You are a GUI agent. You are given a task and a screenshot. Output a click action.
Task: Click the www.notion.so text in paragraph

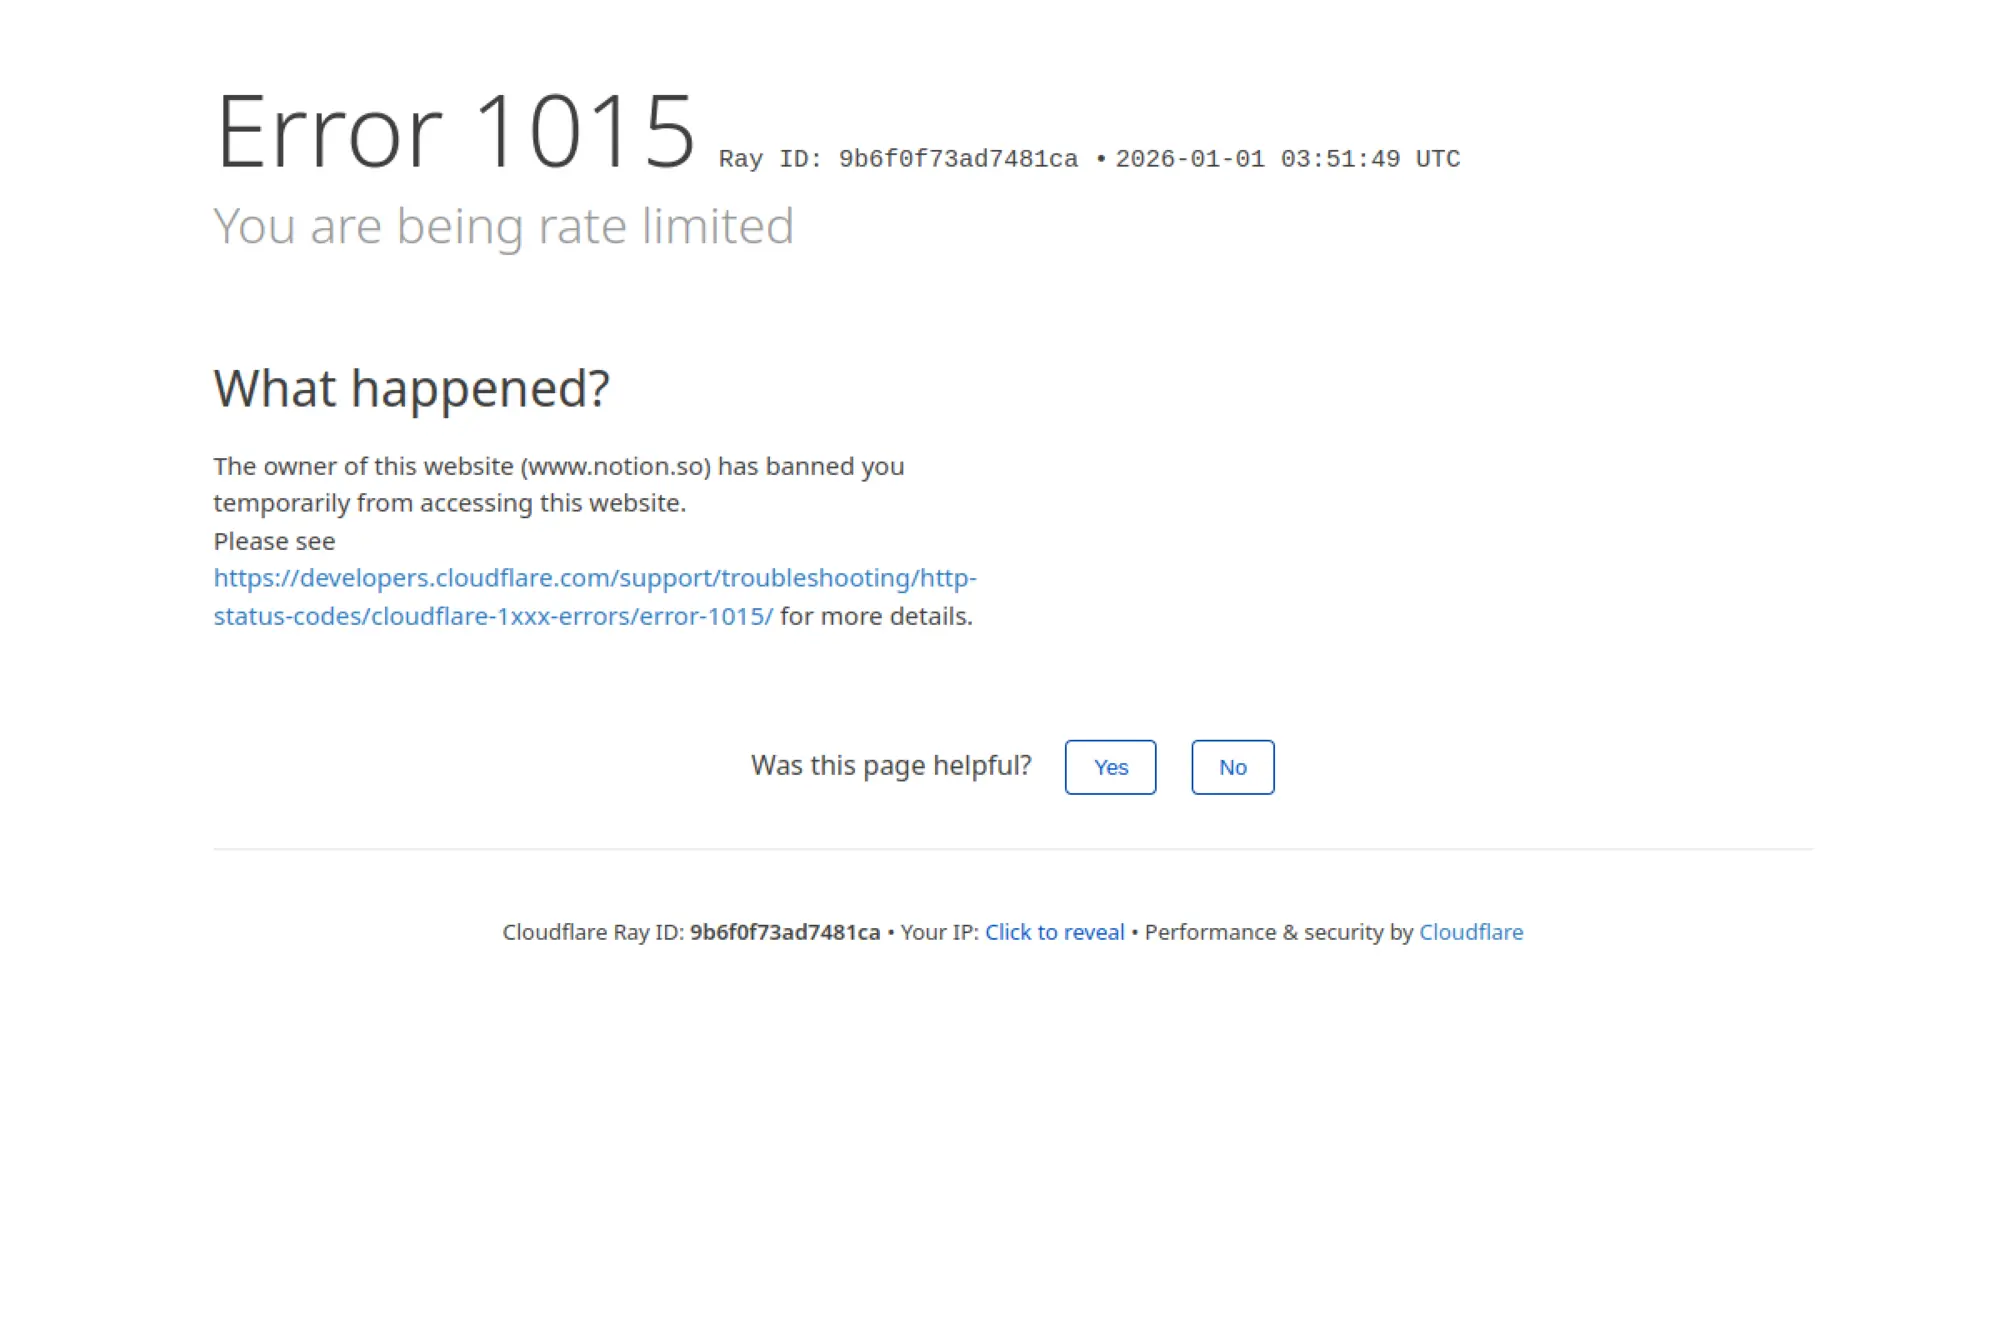coord(615,466)
